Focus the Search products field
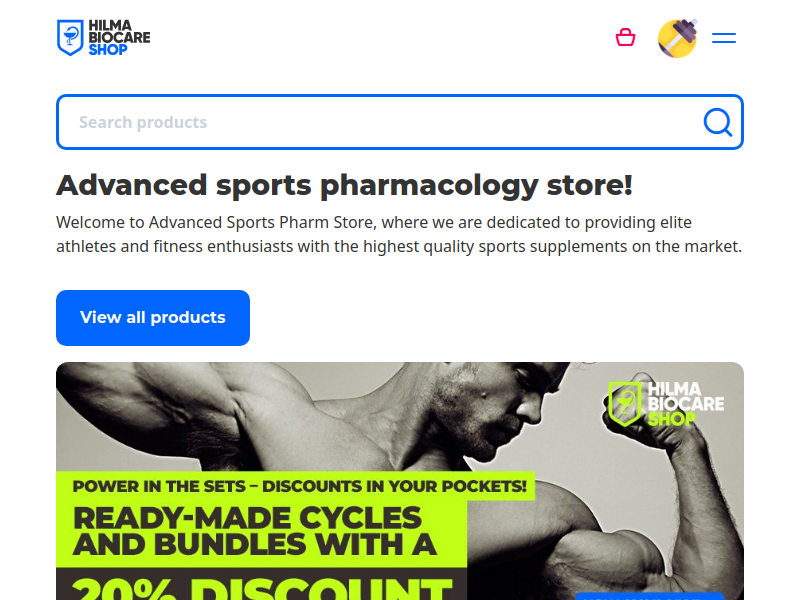This screenshot has width=800, height=600. (400, 122)
